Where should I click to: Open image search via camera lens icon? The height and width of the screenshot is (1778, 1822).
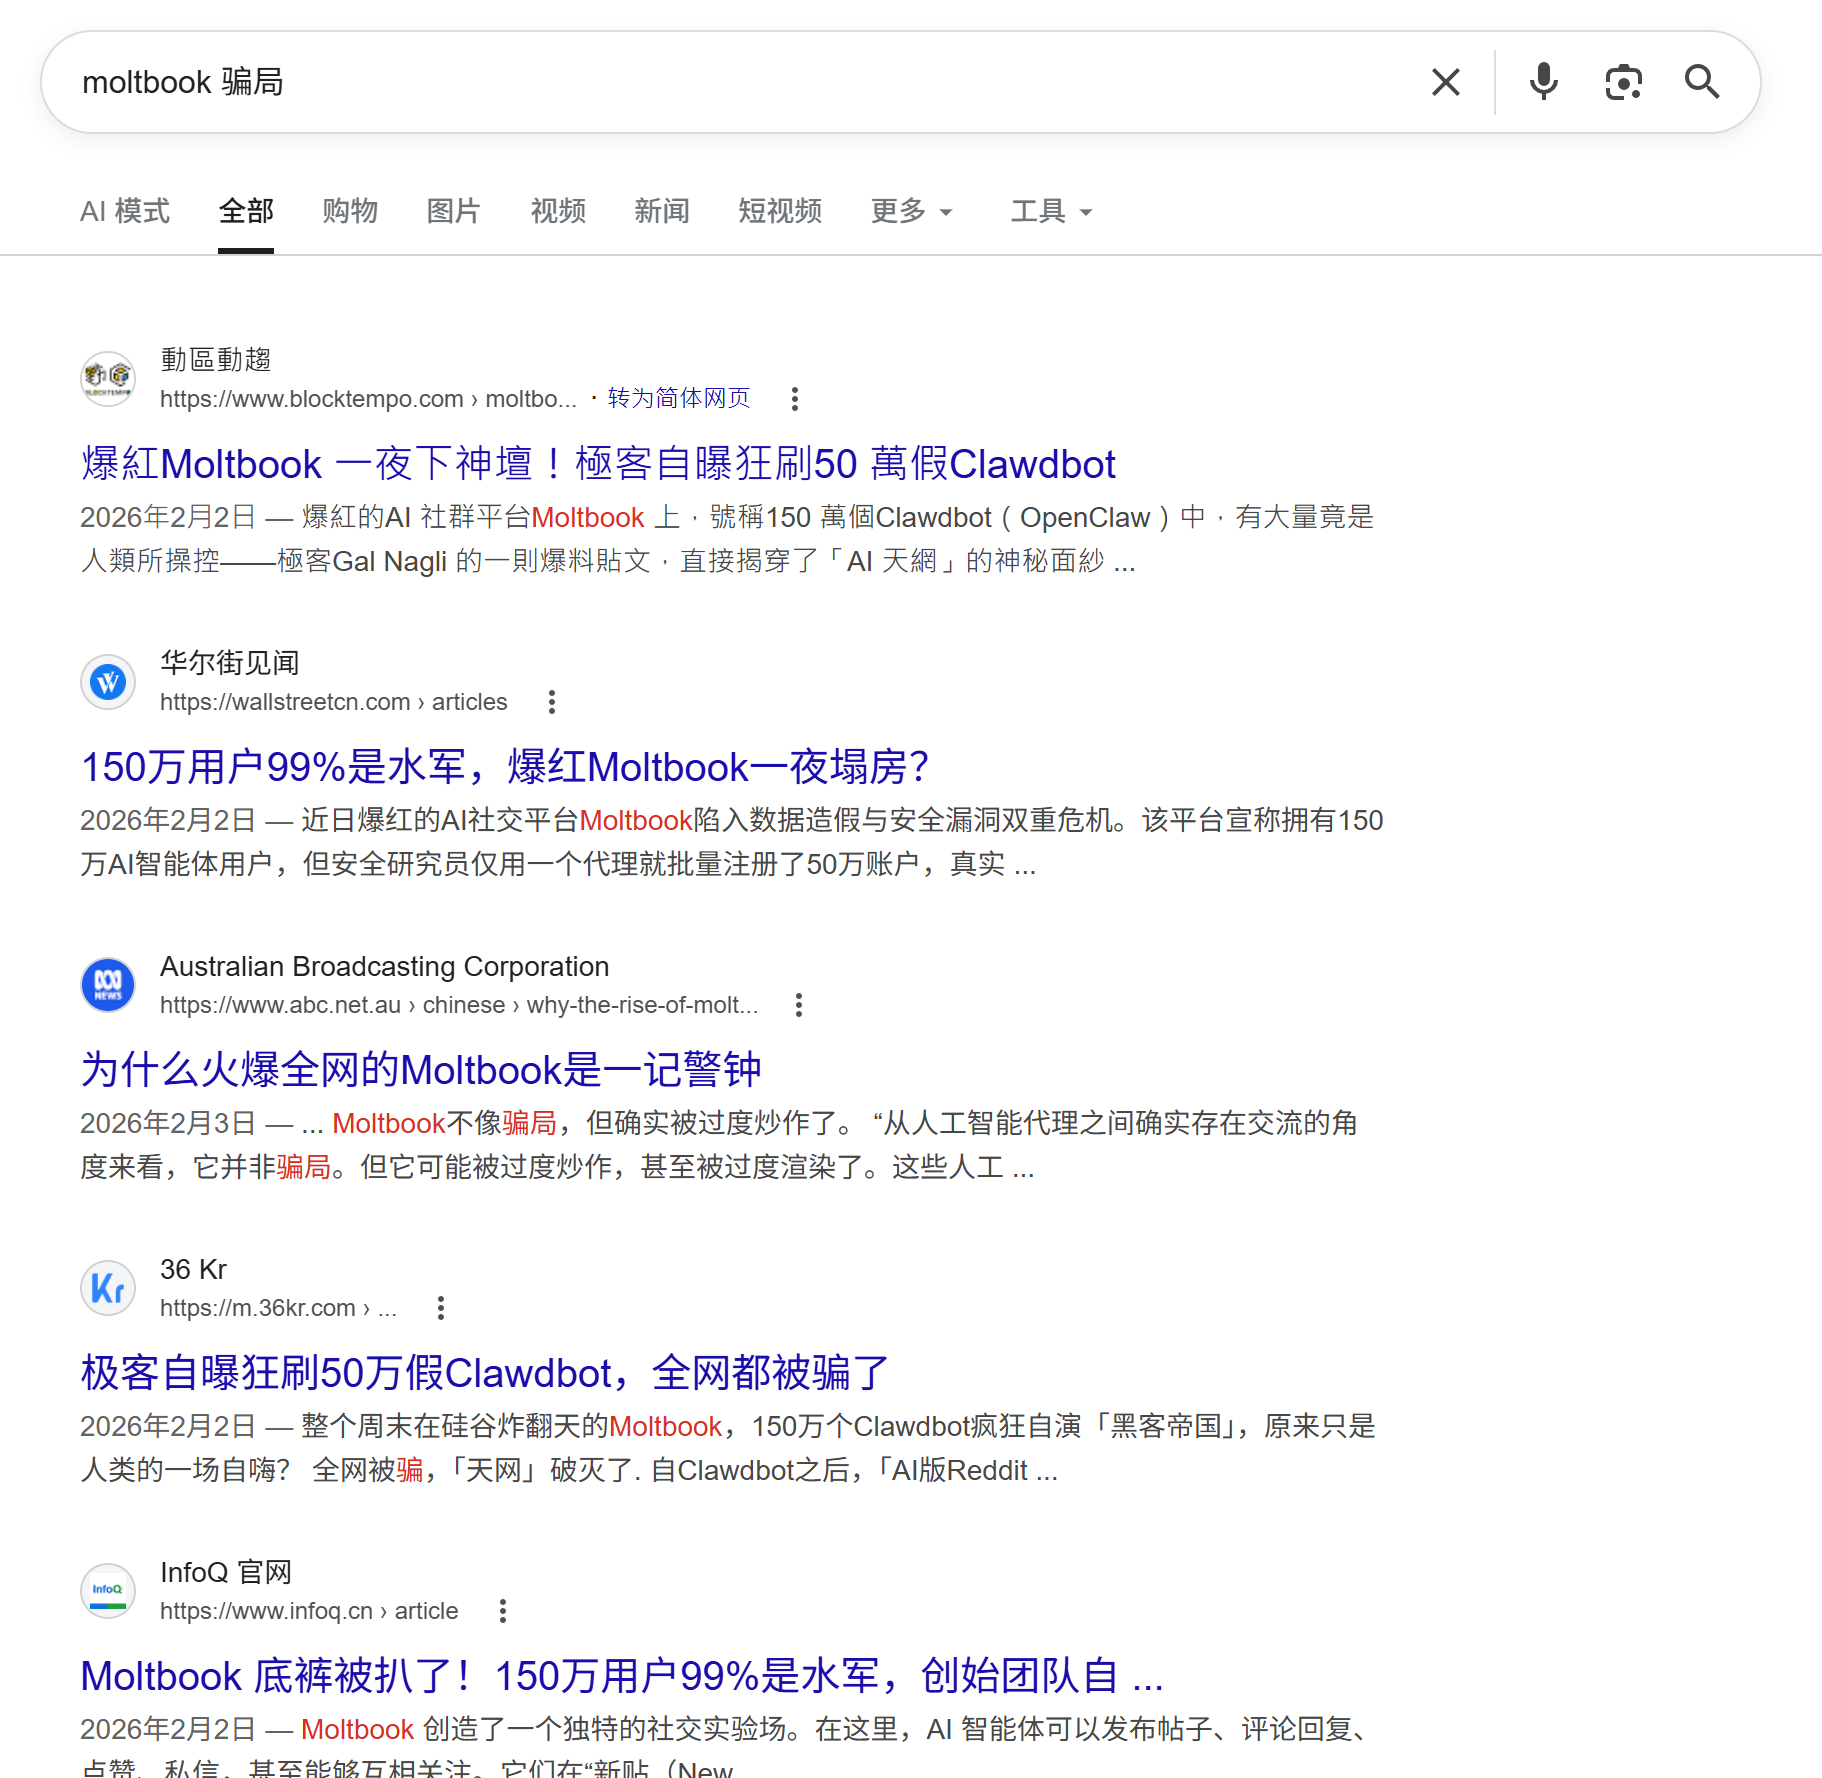[1623, 82]
